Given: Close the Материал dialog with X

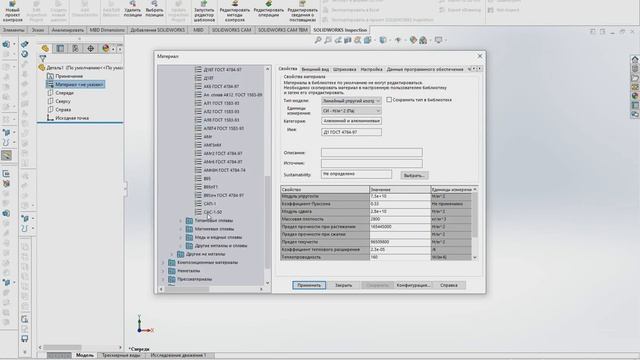Looking at the screenshot, I should coord(480,56).
